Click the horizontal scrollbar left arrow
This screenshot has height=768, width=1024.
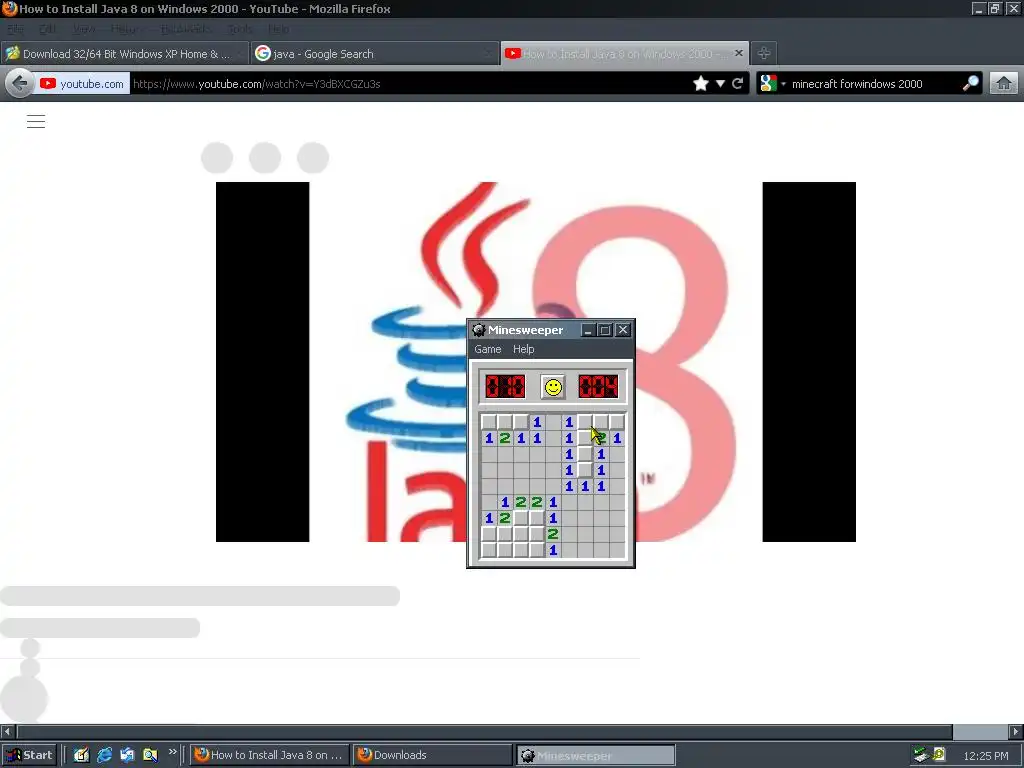pos(7,731)
